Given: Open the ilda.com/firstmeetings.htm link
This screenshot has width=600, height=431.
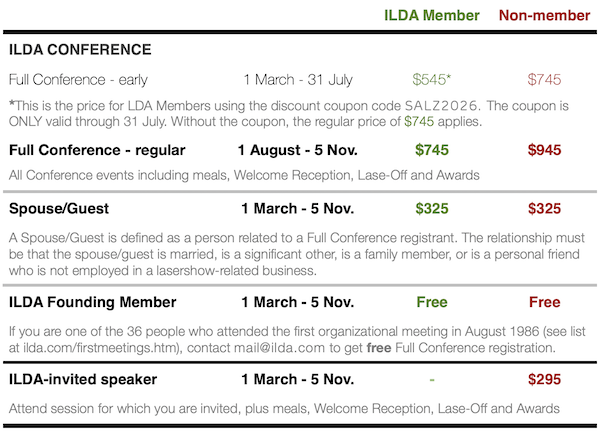Looking at the screenshot, I should 101,348.
